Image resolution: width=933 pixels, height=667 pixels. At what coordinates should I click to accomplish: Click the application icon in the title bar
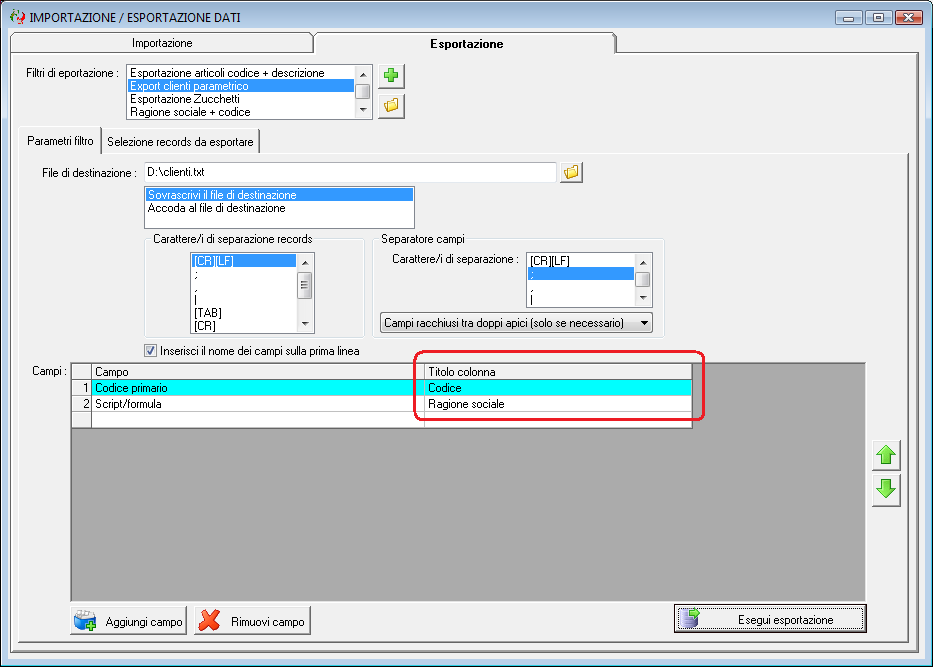[18, 17]
